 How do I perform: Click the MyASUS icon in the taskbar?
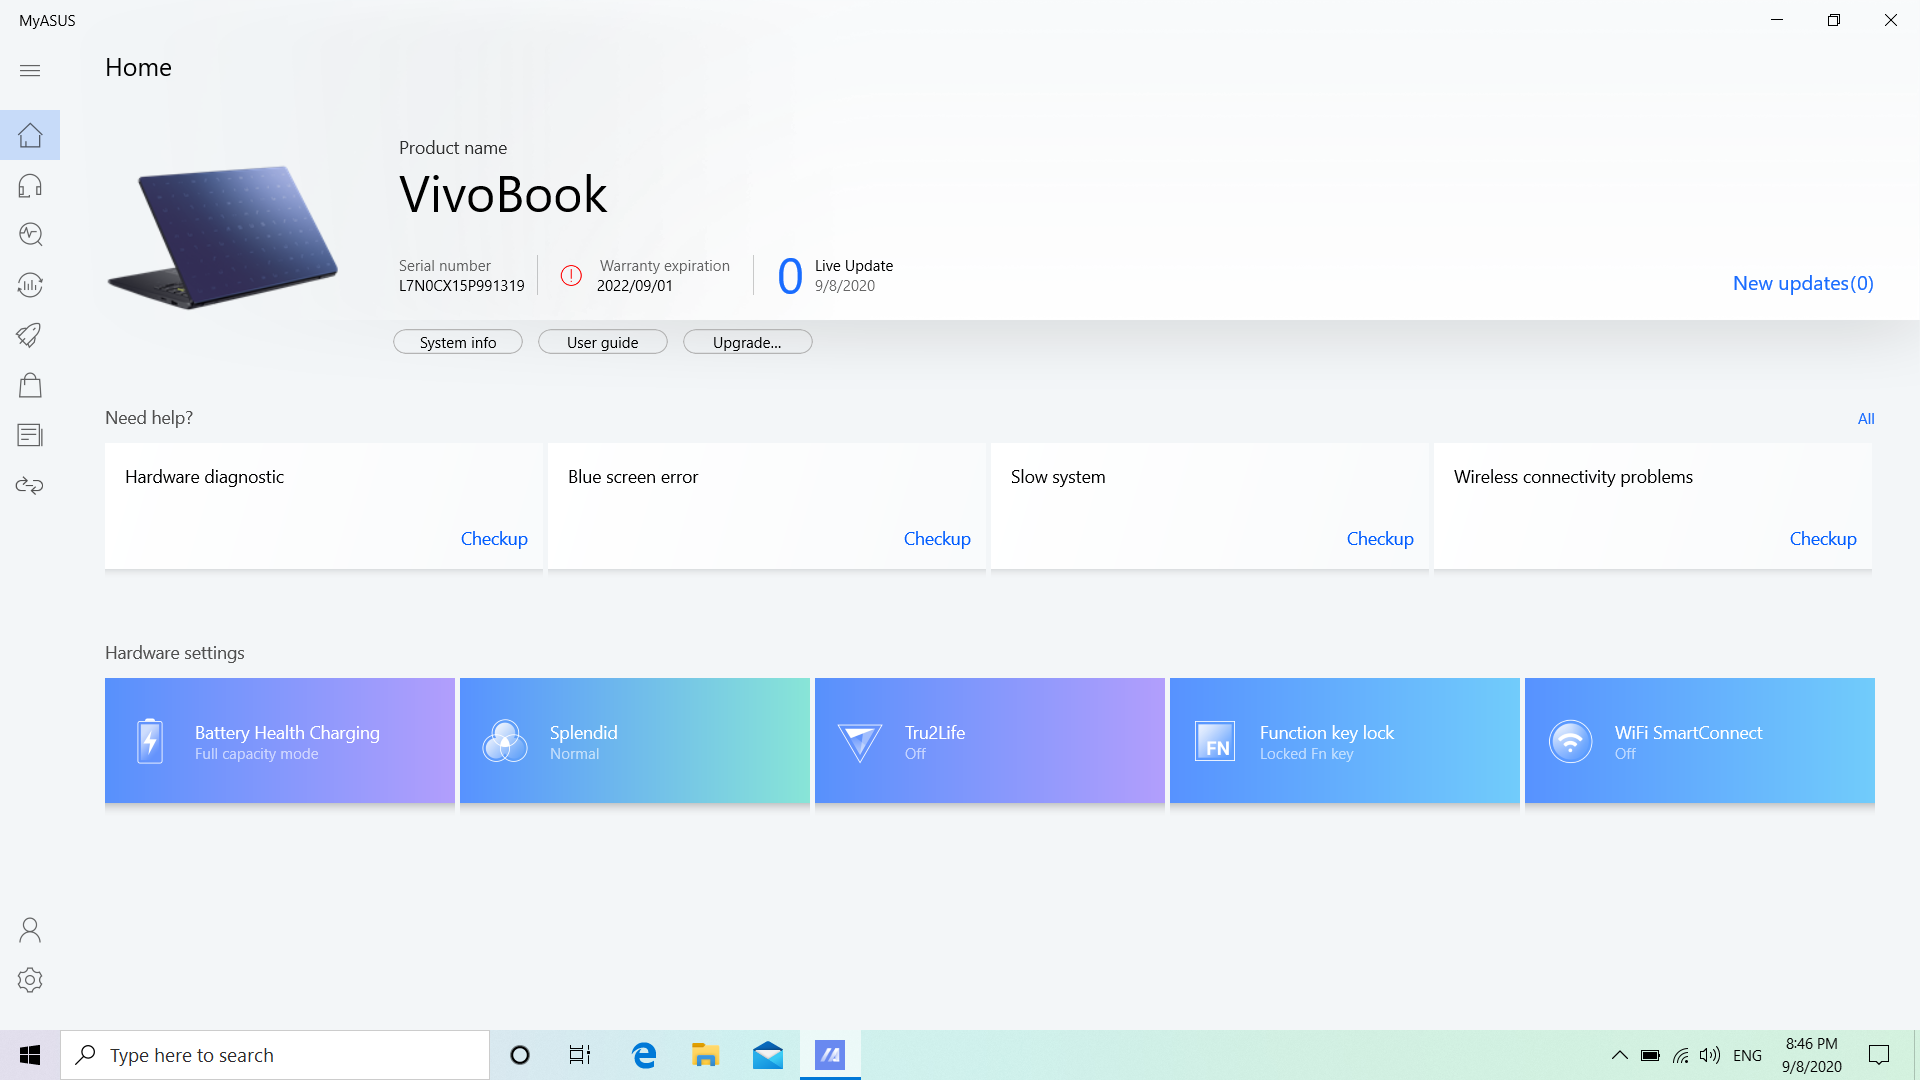click(830, 1055)
